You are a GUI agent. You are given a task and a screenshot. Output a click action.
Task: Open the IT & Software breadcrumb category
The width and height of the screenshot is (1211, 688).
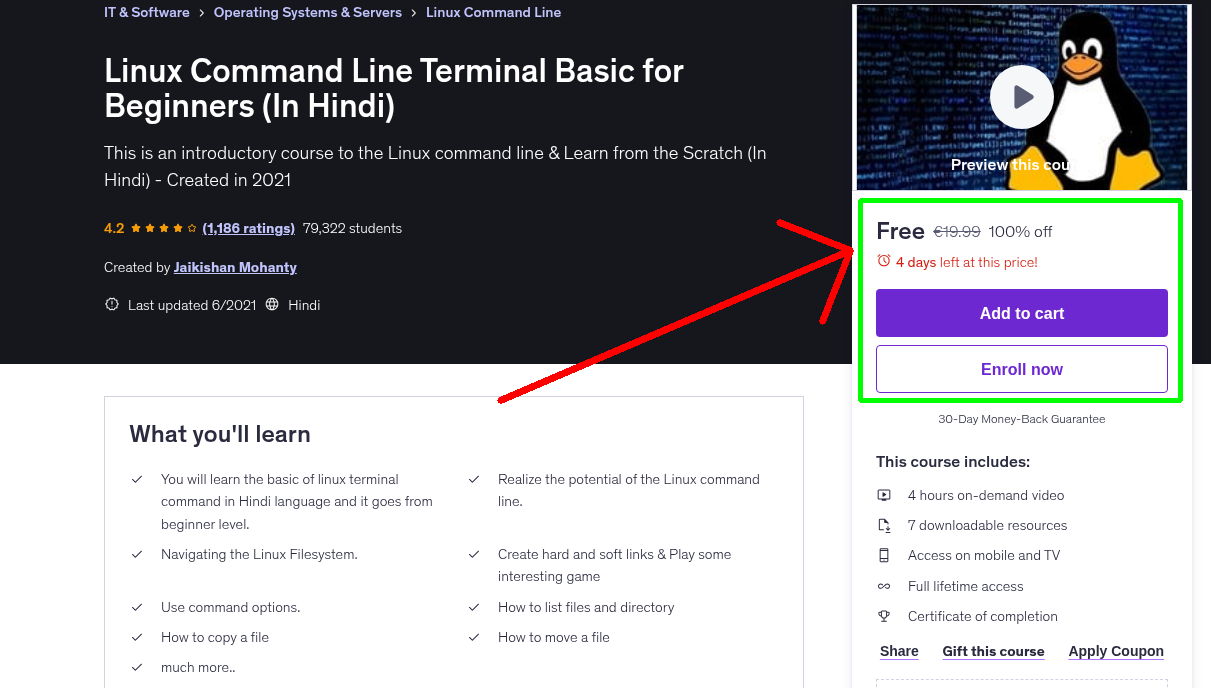146,12
